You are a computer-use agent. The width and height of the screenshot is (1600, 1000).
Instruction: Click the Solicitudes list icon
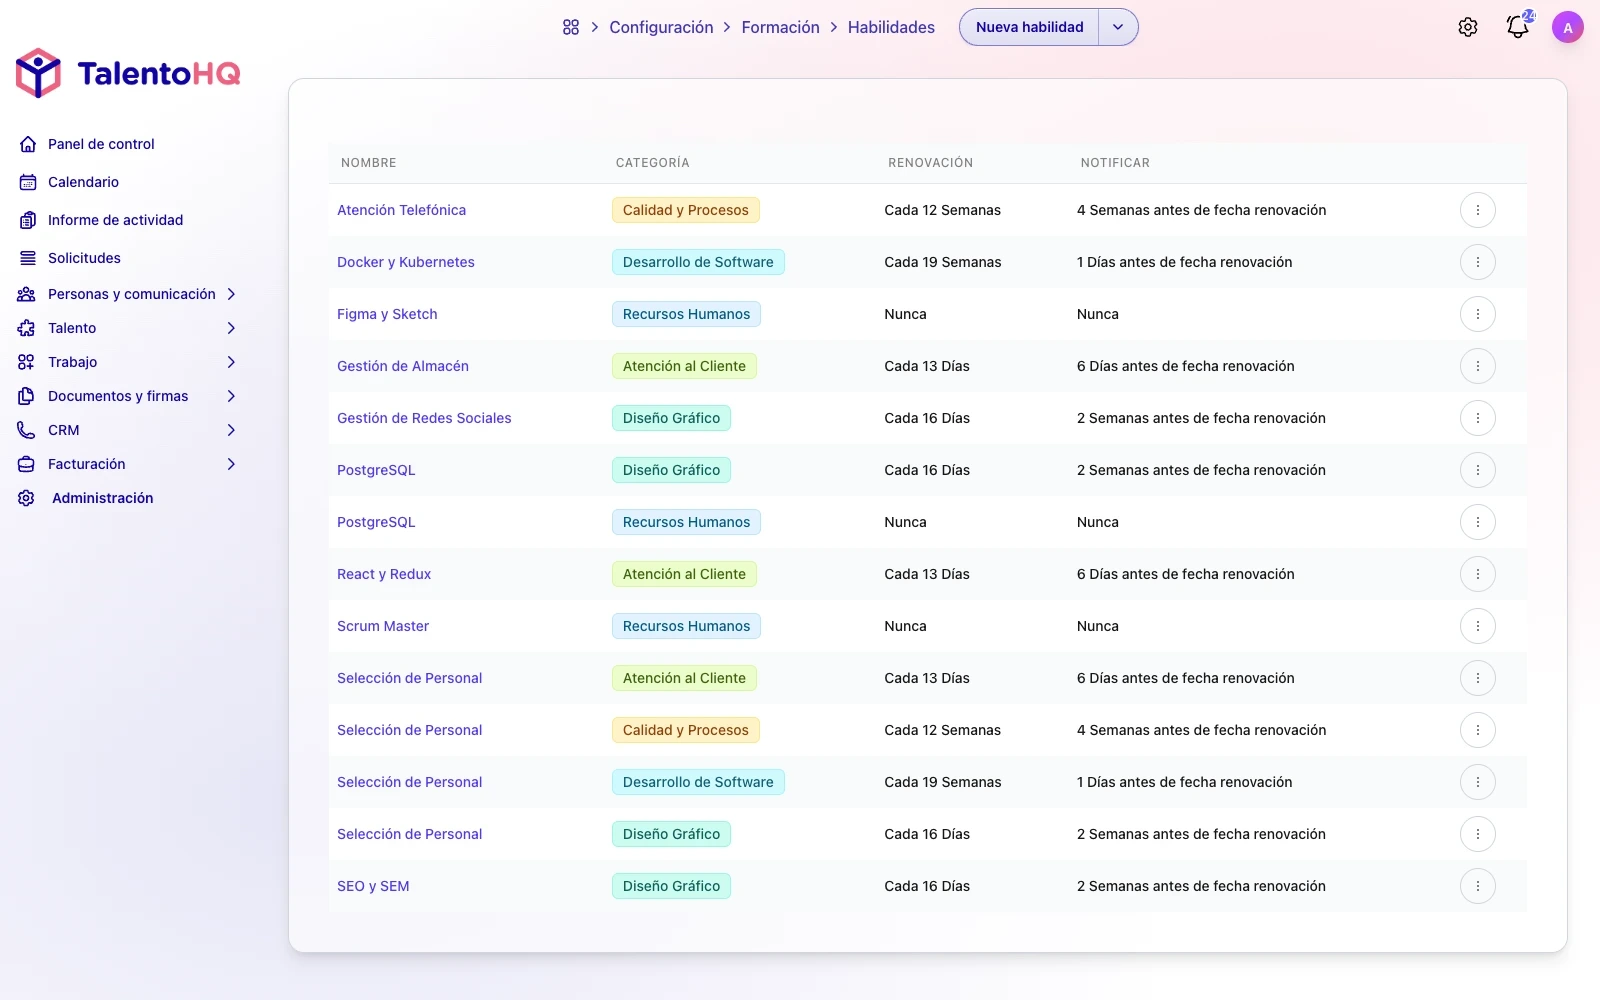pyautogui.click(x=28, y=258)
